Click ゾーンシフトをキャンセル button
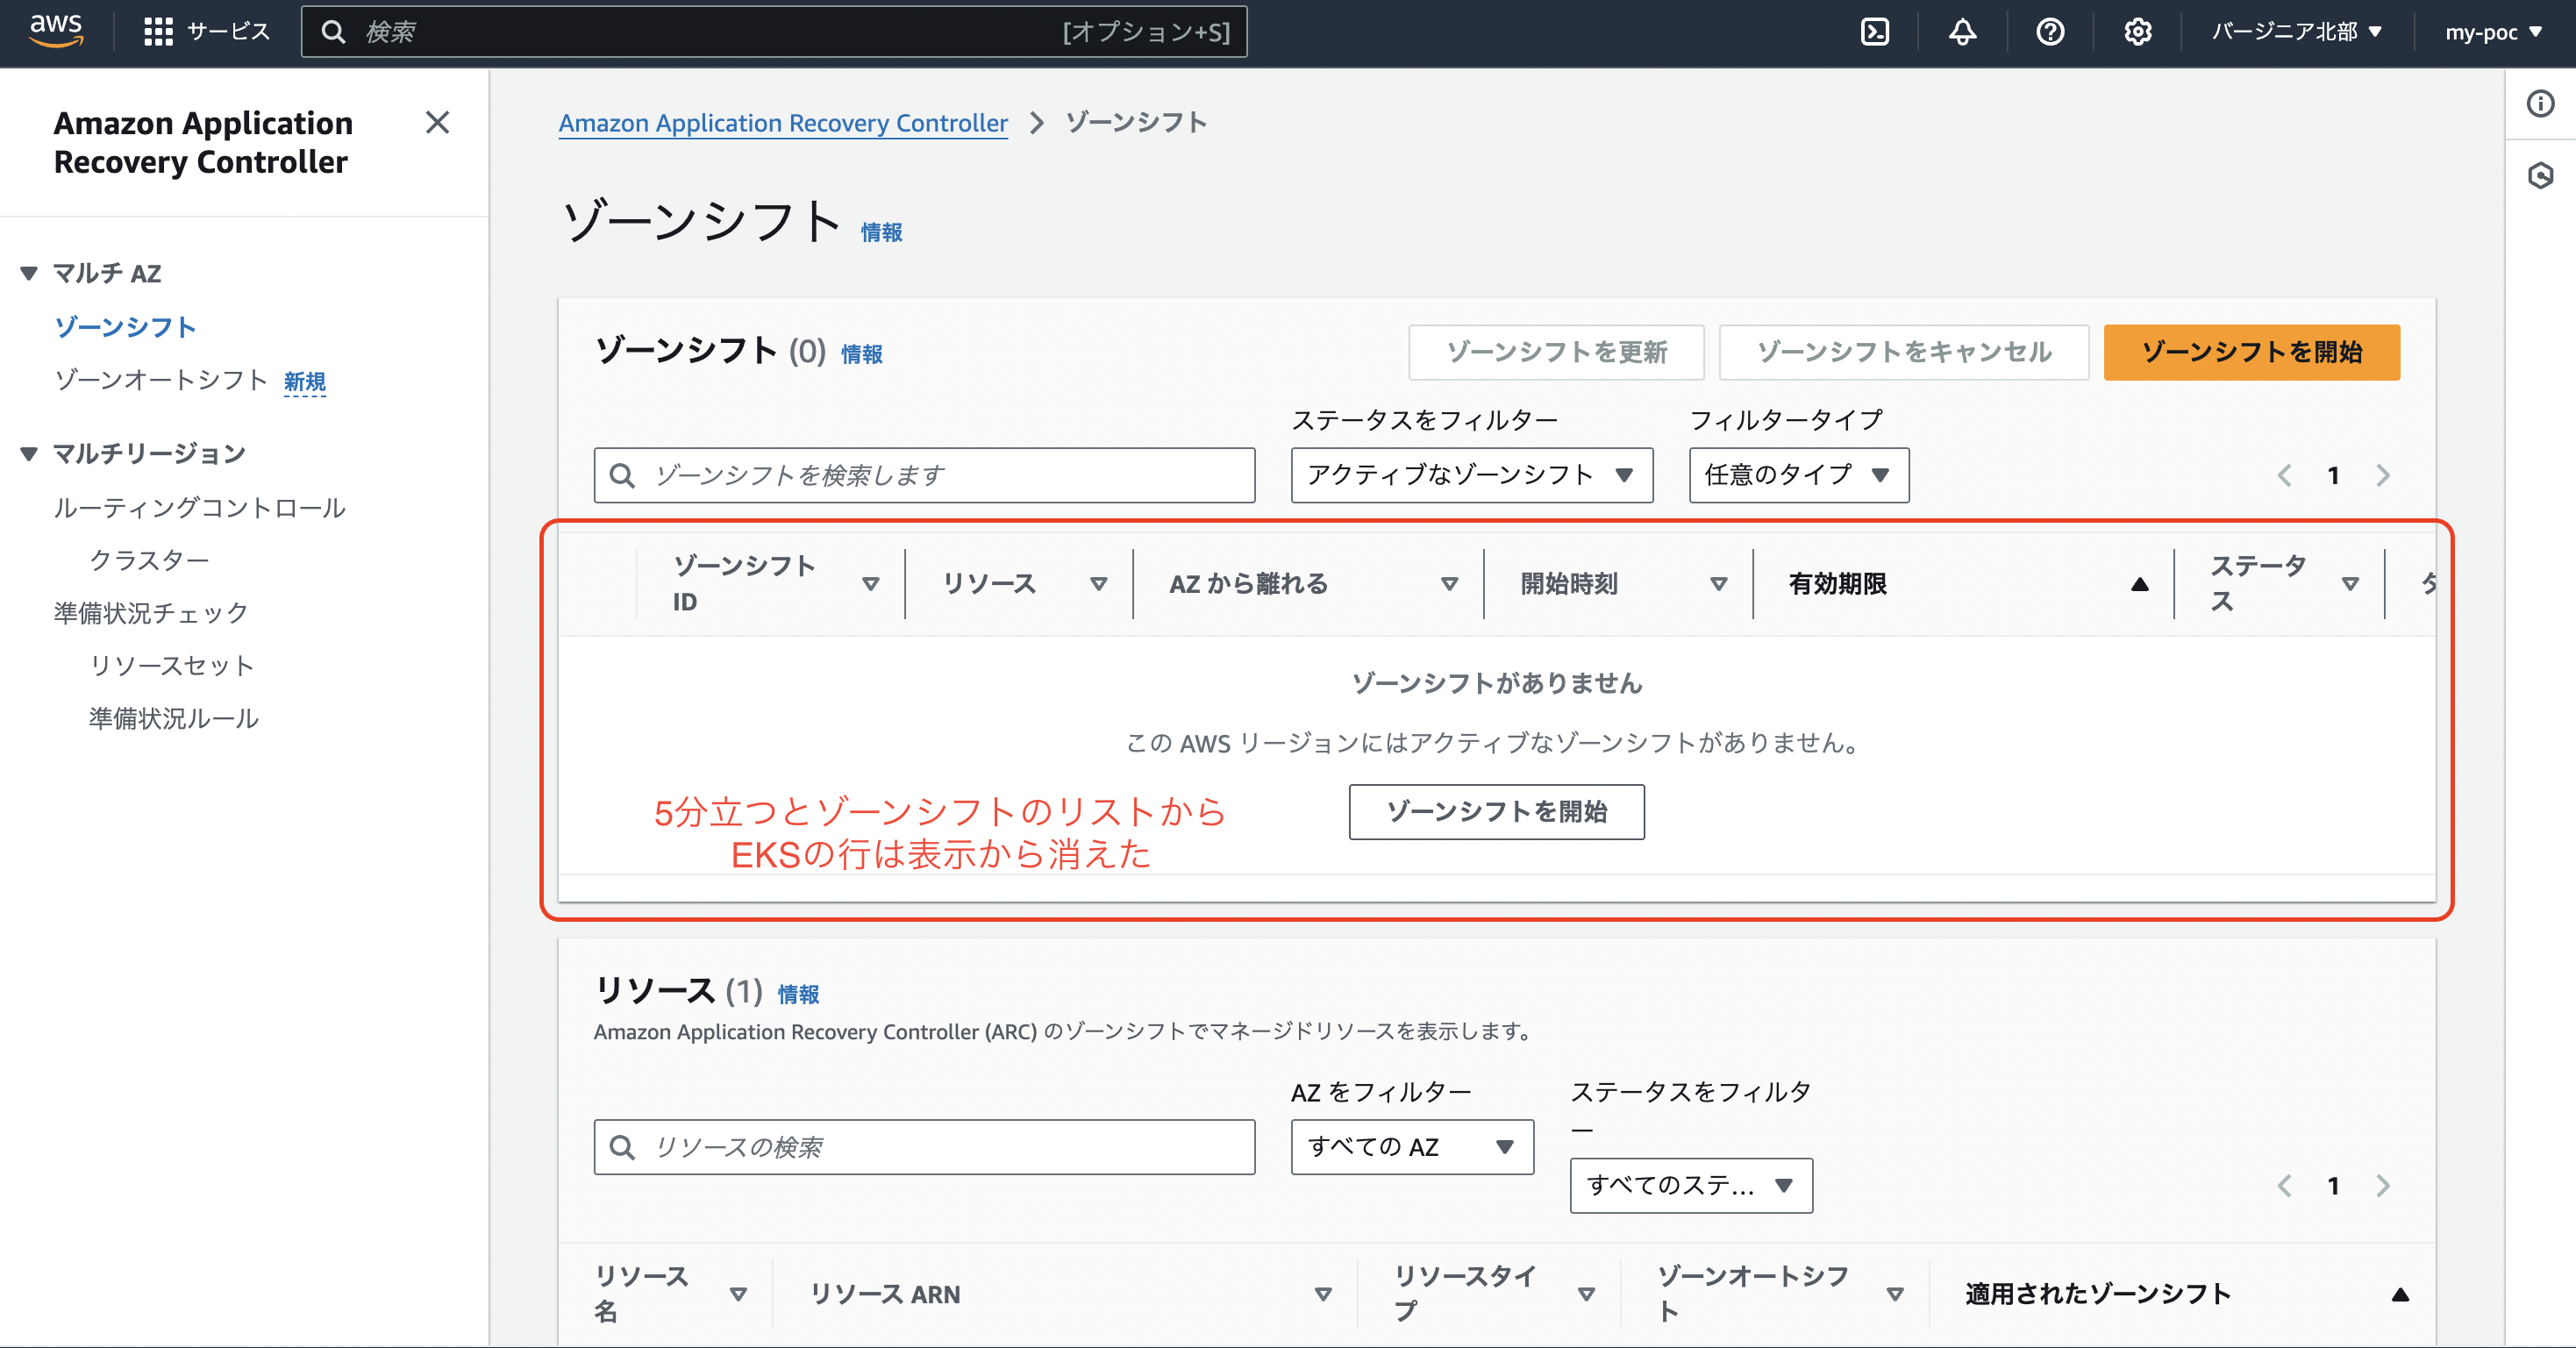 (x=1903, y=352)
